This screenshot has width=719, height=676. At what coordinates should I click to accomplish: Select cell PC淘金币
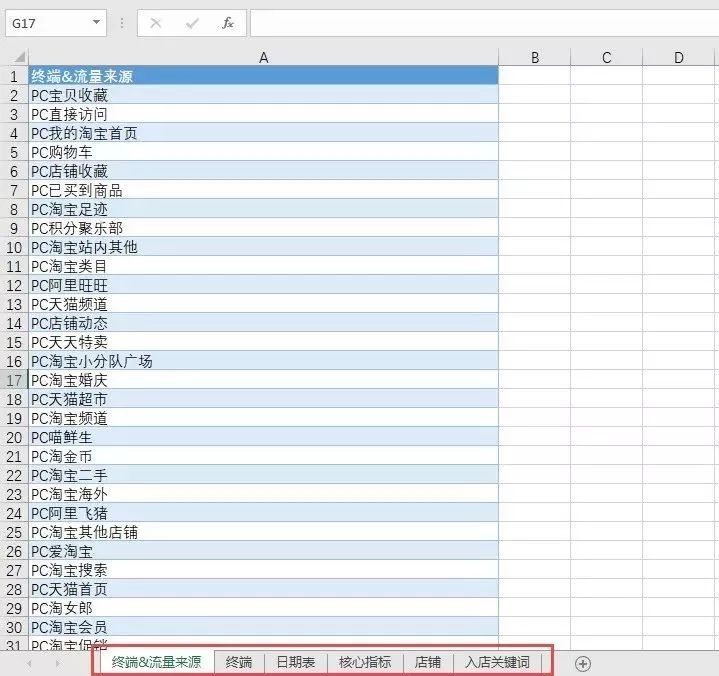pos(263,456)
